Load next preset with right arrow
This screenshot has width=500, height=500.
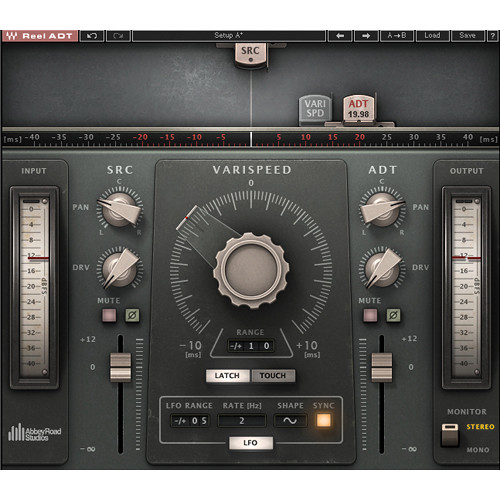(x=366, y=36)
